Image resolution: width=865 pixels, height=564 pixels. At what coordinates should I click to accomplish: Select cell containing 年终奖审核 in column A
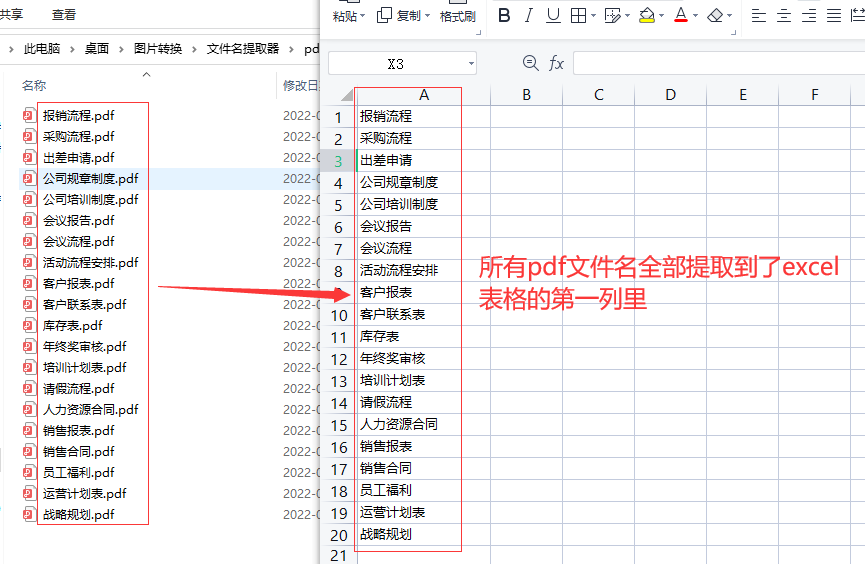click(424, 359)
